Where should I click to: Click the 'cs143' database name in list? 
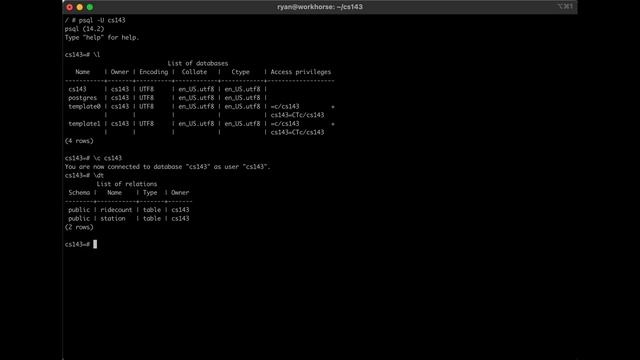[x=77, y=89]
